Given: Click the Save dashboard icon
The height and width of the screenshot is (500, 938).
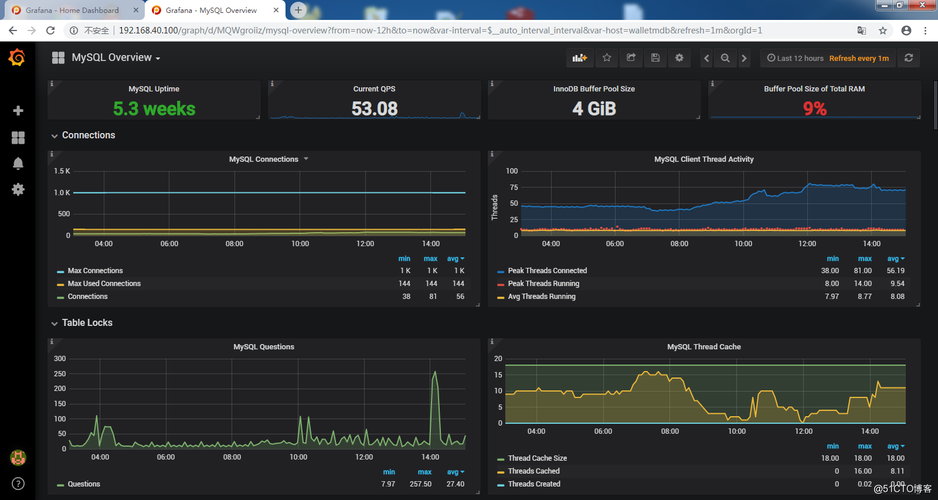Looking at the screenshot, I should tap(655, 58).
